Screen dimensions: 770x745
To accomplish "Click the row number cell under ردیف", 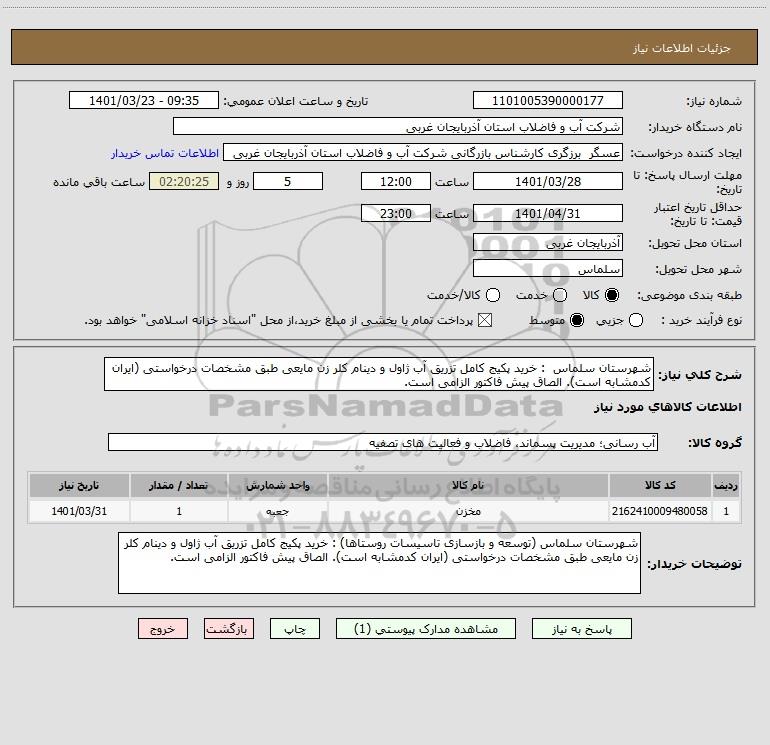I will pyautogui.click(x=726, y=511).
